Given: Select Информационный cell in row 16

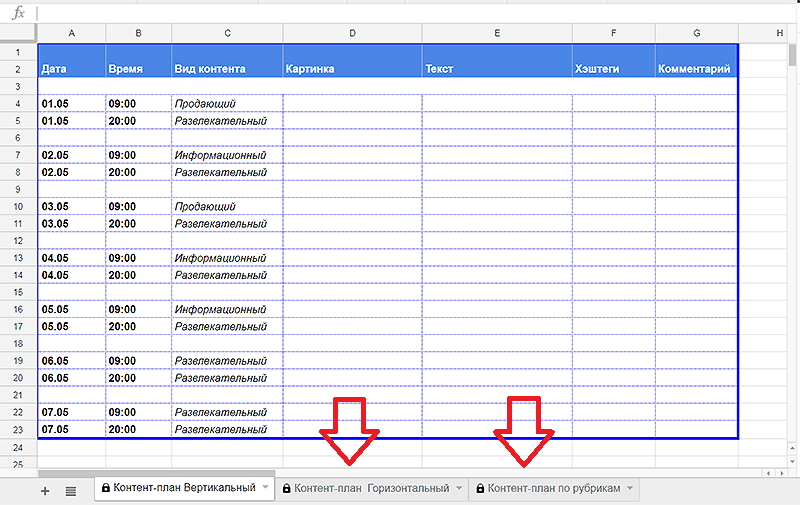Looking at the screenshot, I should point(227,309).
